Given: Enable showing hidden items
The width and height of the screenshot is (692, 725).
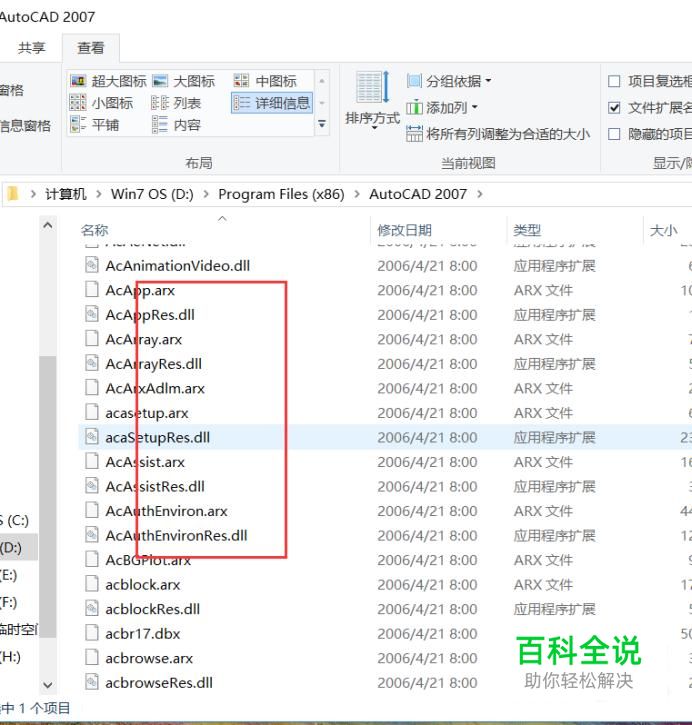Looking at the screenshot, I should [614, 134].
